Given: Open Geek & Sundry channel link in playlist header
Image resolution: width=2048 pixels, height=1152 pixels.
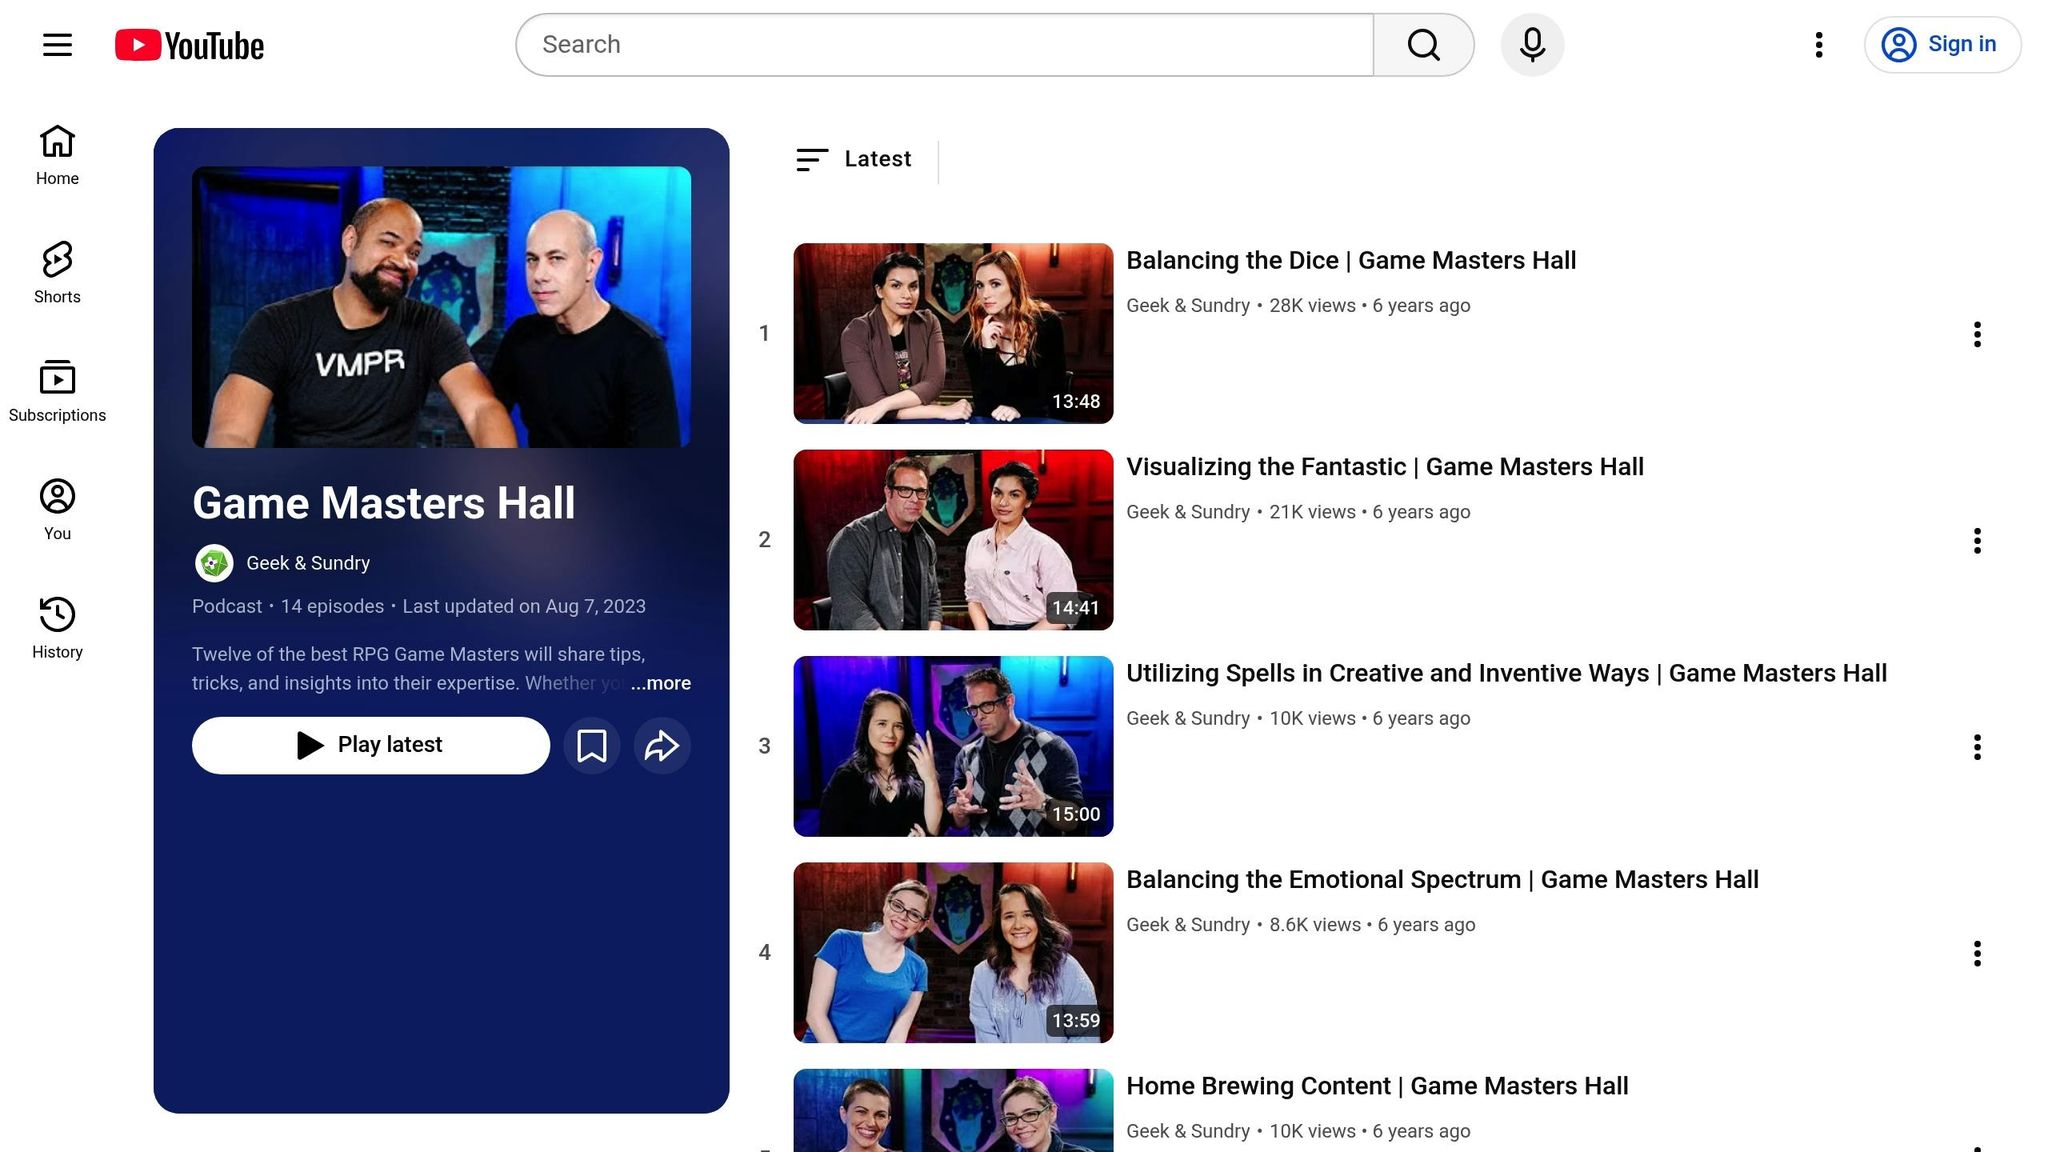Looking at the screenshot, I should 308,563.
